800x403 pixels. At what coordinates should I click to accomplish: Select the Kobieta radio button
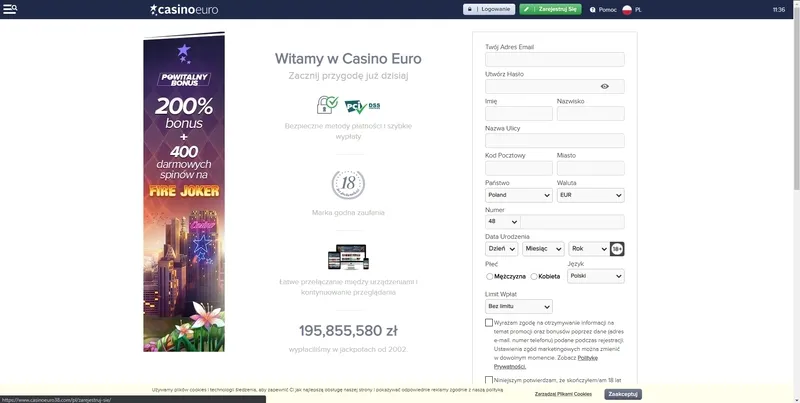[x=534, y=276]
